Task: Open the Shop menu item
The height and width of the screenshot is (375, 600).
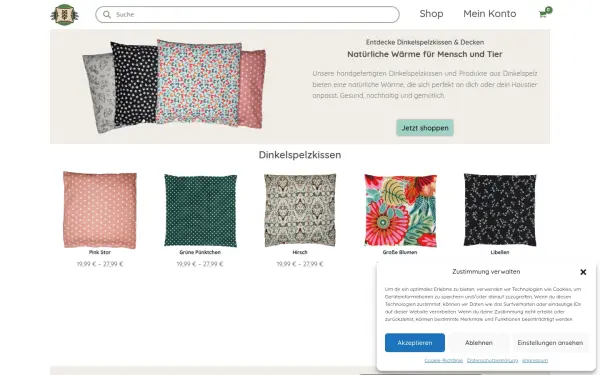Action: point(431,14)
